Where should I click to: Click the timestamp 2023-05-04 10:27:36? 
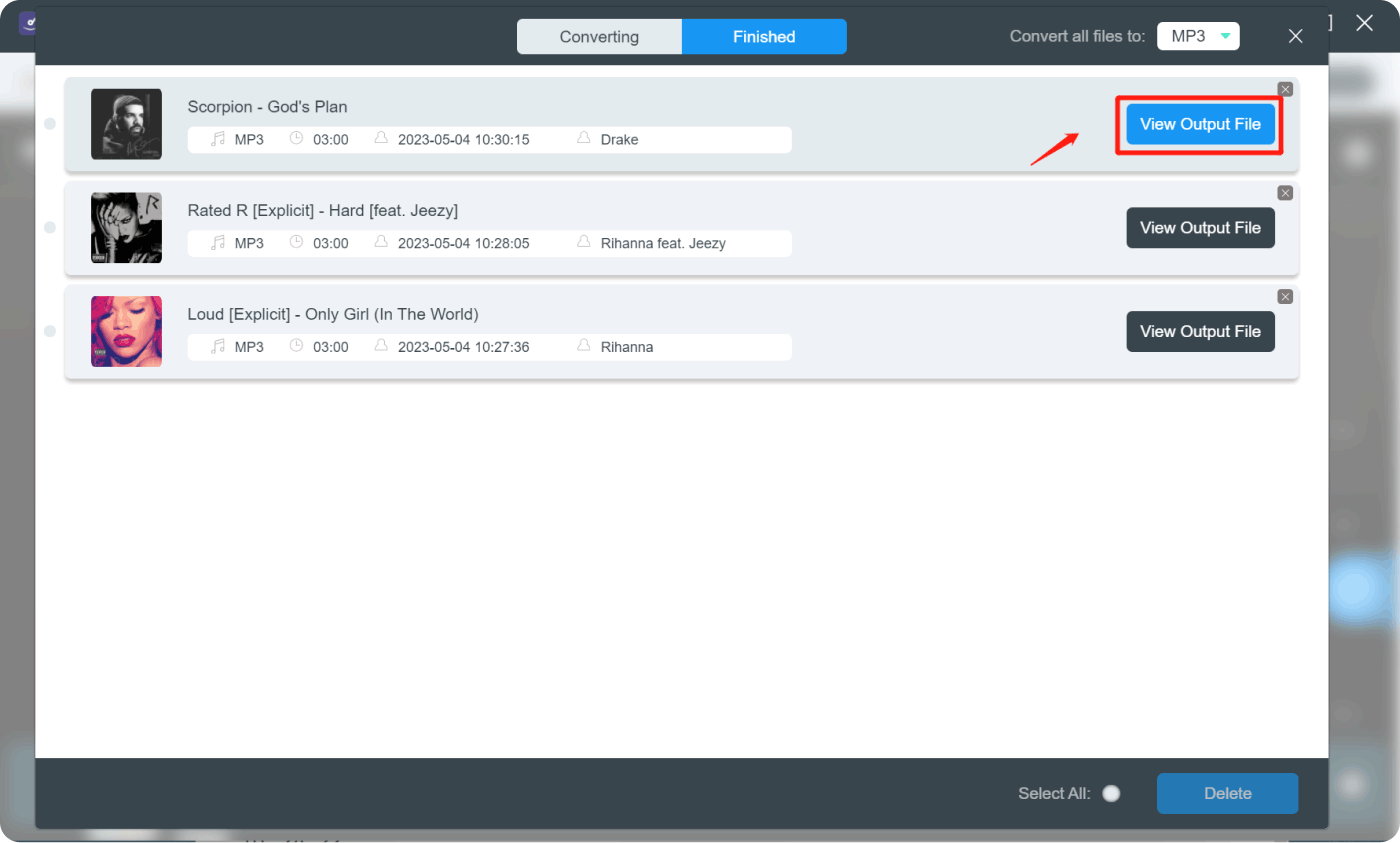464,347
